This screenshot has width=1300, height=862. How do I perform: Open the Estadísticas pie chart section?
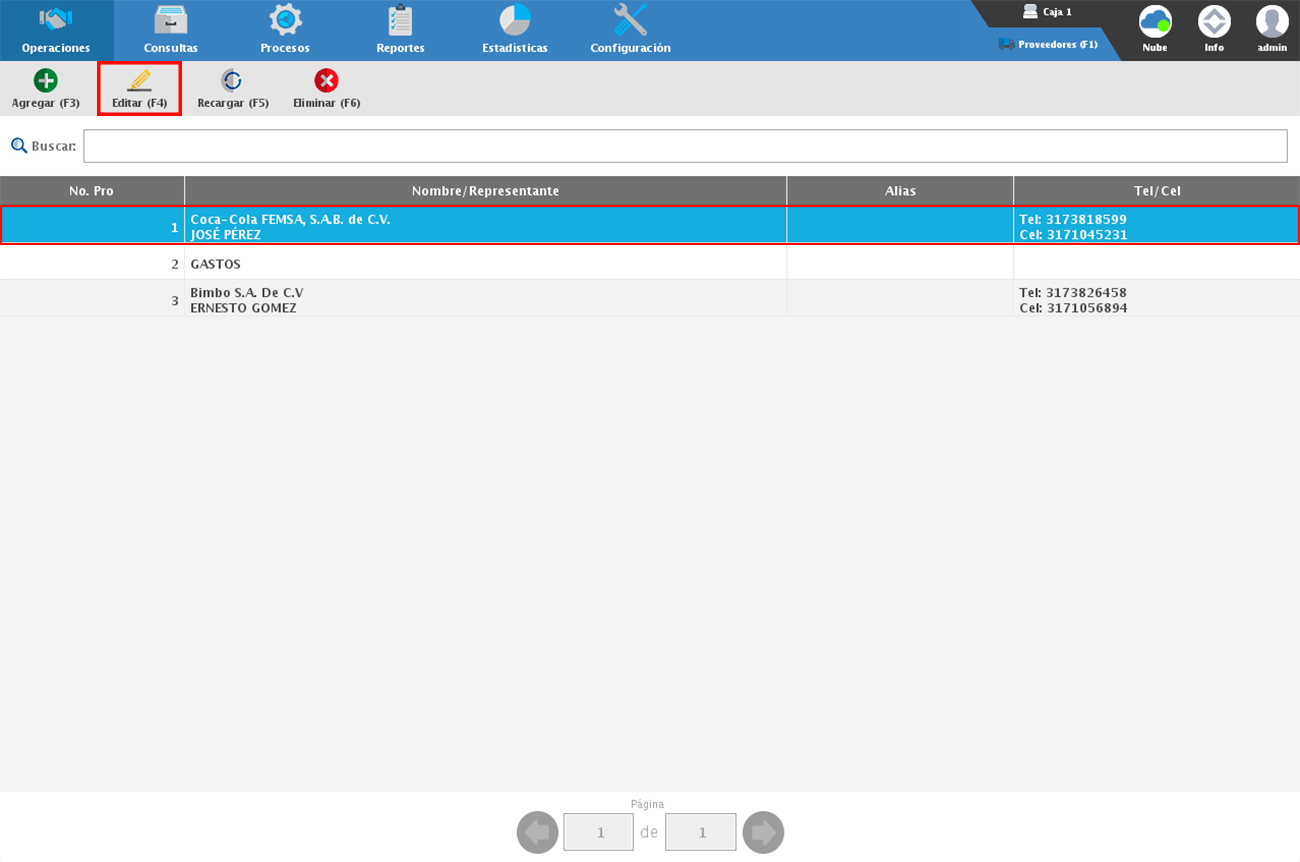coord(514,30)
